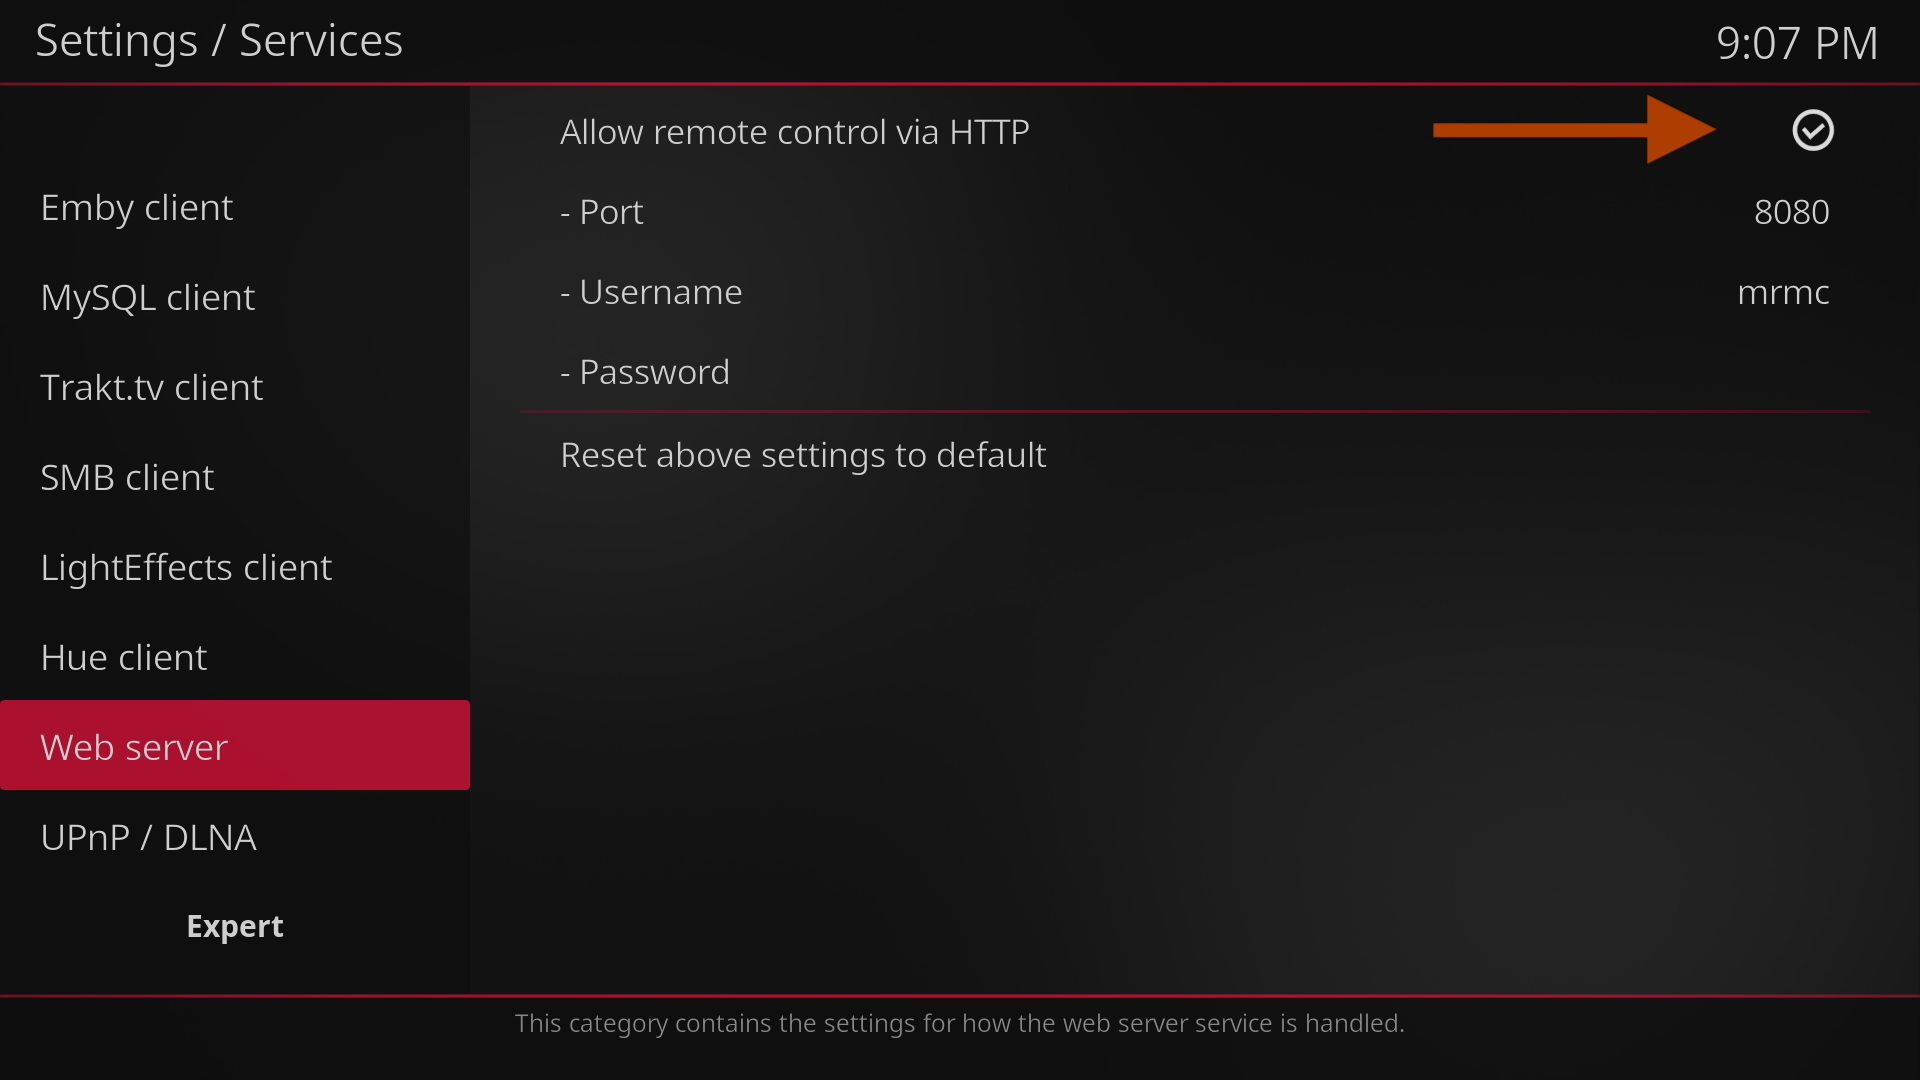The height and width of the screenshot is (1080, 1920).
Task: Click the 9:07 PM clock
Action: click(x=1796, y=43)
